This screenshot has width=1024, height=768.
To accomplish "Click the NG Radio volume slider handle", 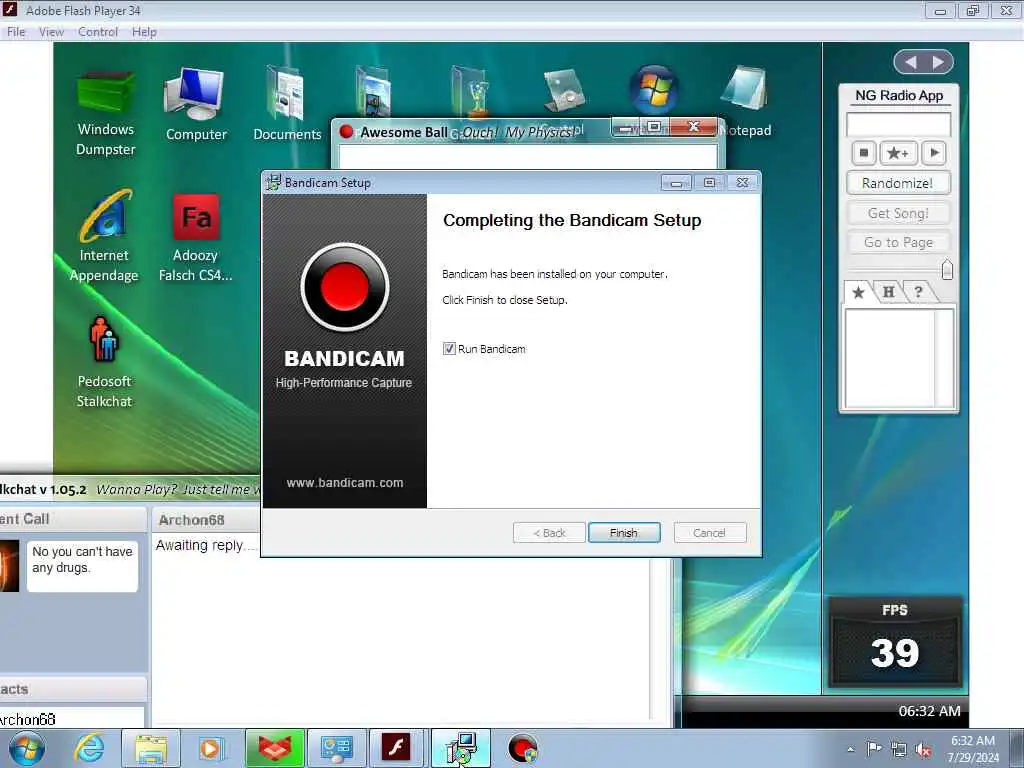I will click(948, 269).
